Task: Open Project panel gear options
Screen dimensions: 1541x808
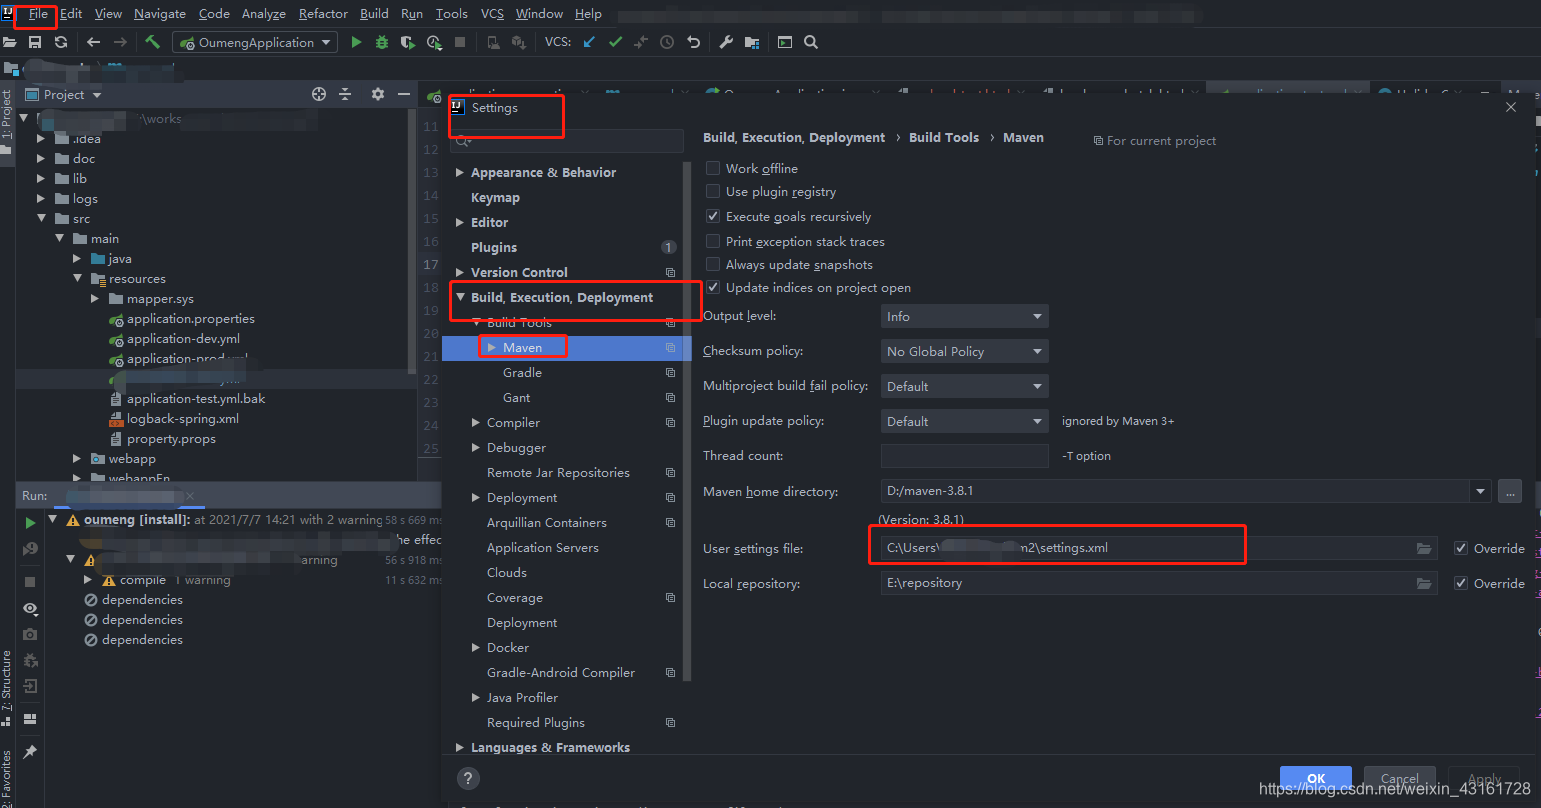Action: [377, 94]
